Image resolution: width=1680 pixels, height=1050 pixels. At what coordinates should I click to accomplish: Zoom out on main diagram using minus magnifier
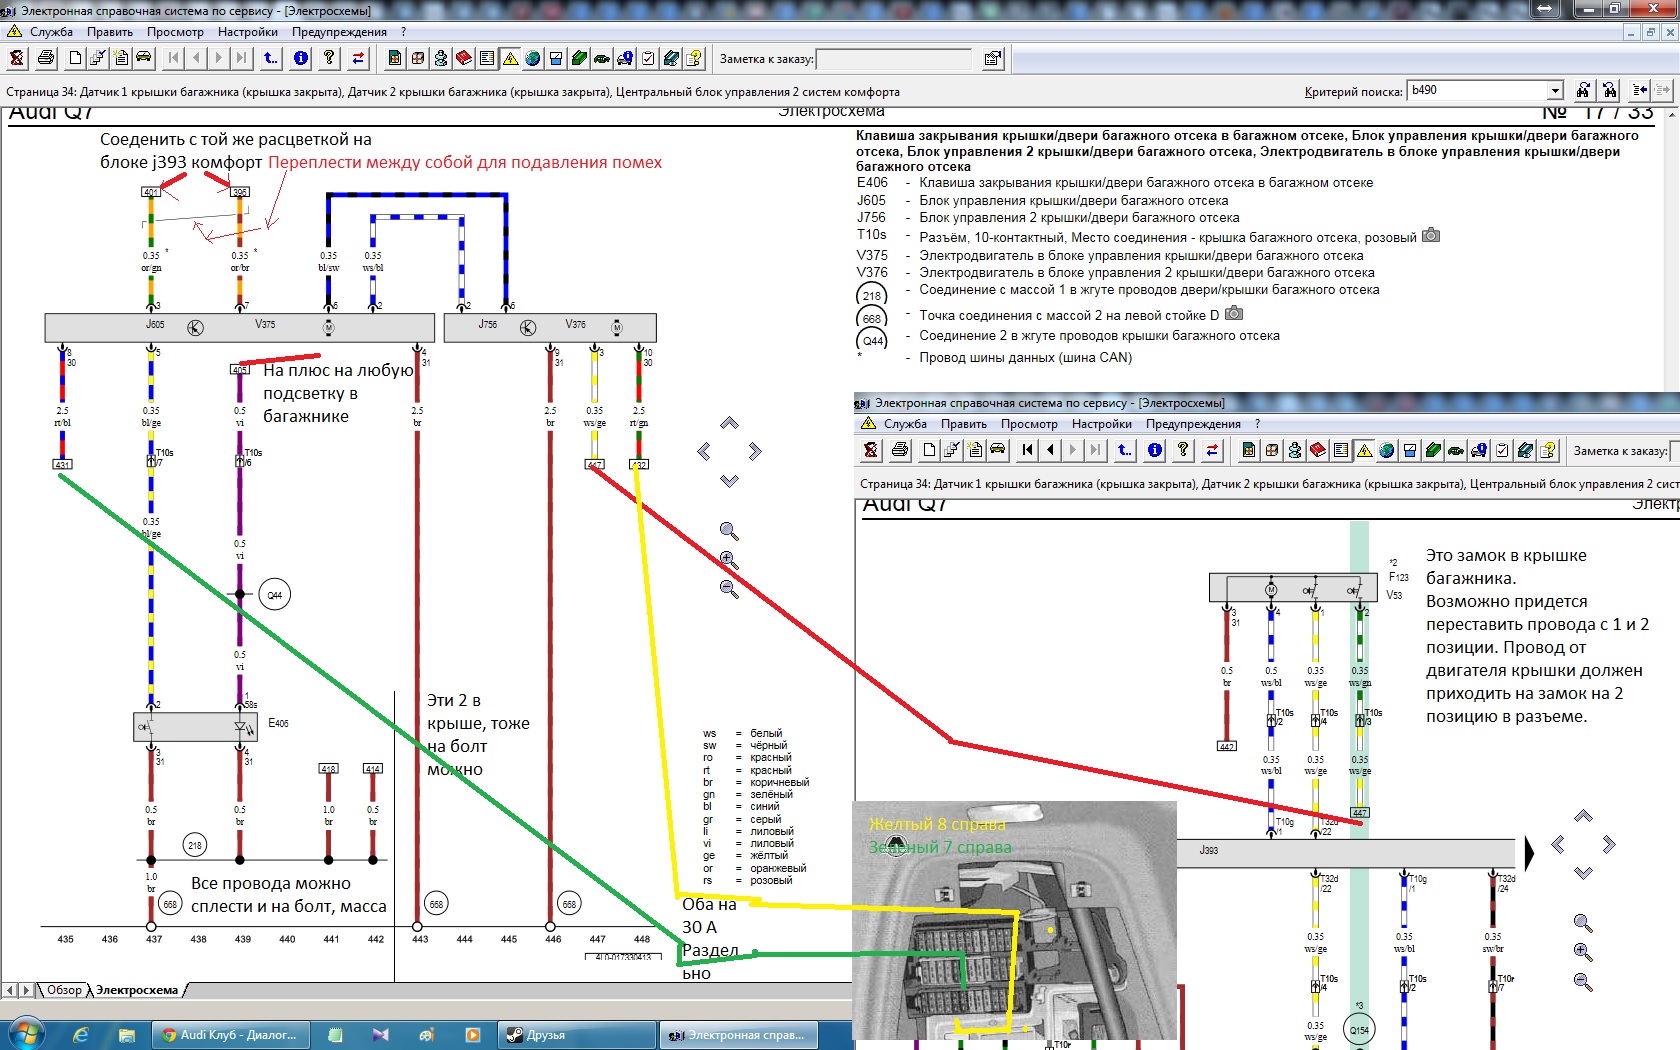(x=729, y=589)
